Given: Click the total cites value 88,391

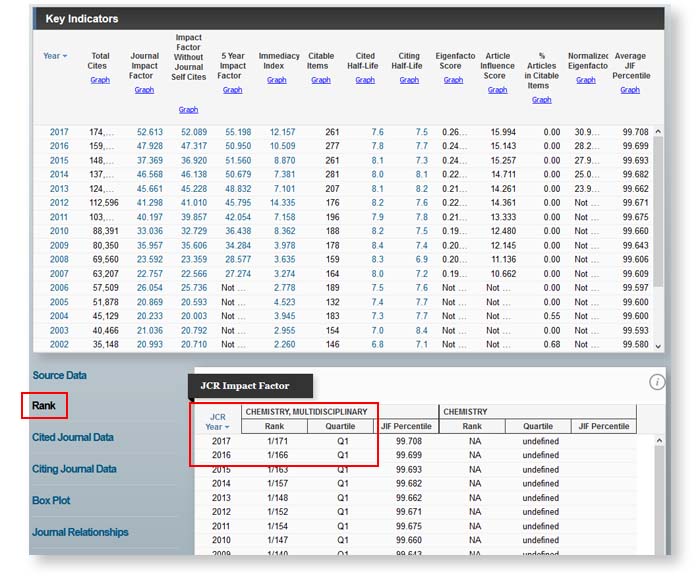Looking at the screenshot, I should pos(105,231).
